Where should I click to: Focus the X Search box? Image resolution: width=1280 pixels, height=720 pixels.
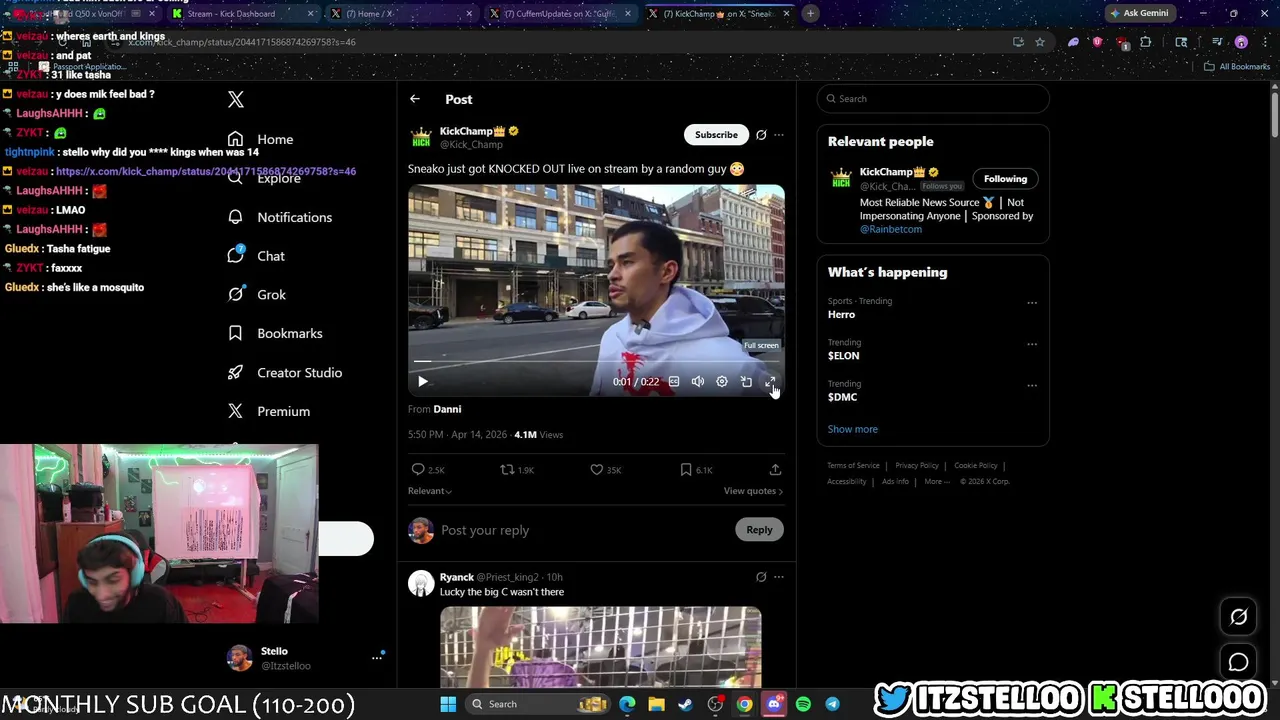coord(932,99)
